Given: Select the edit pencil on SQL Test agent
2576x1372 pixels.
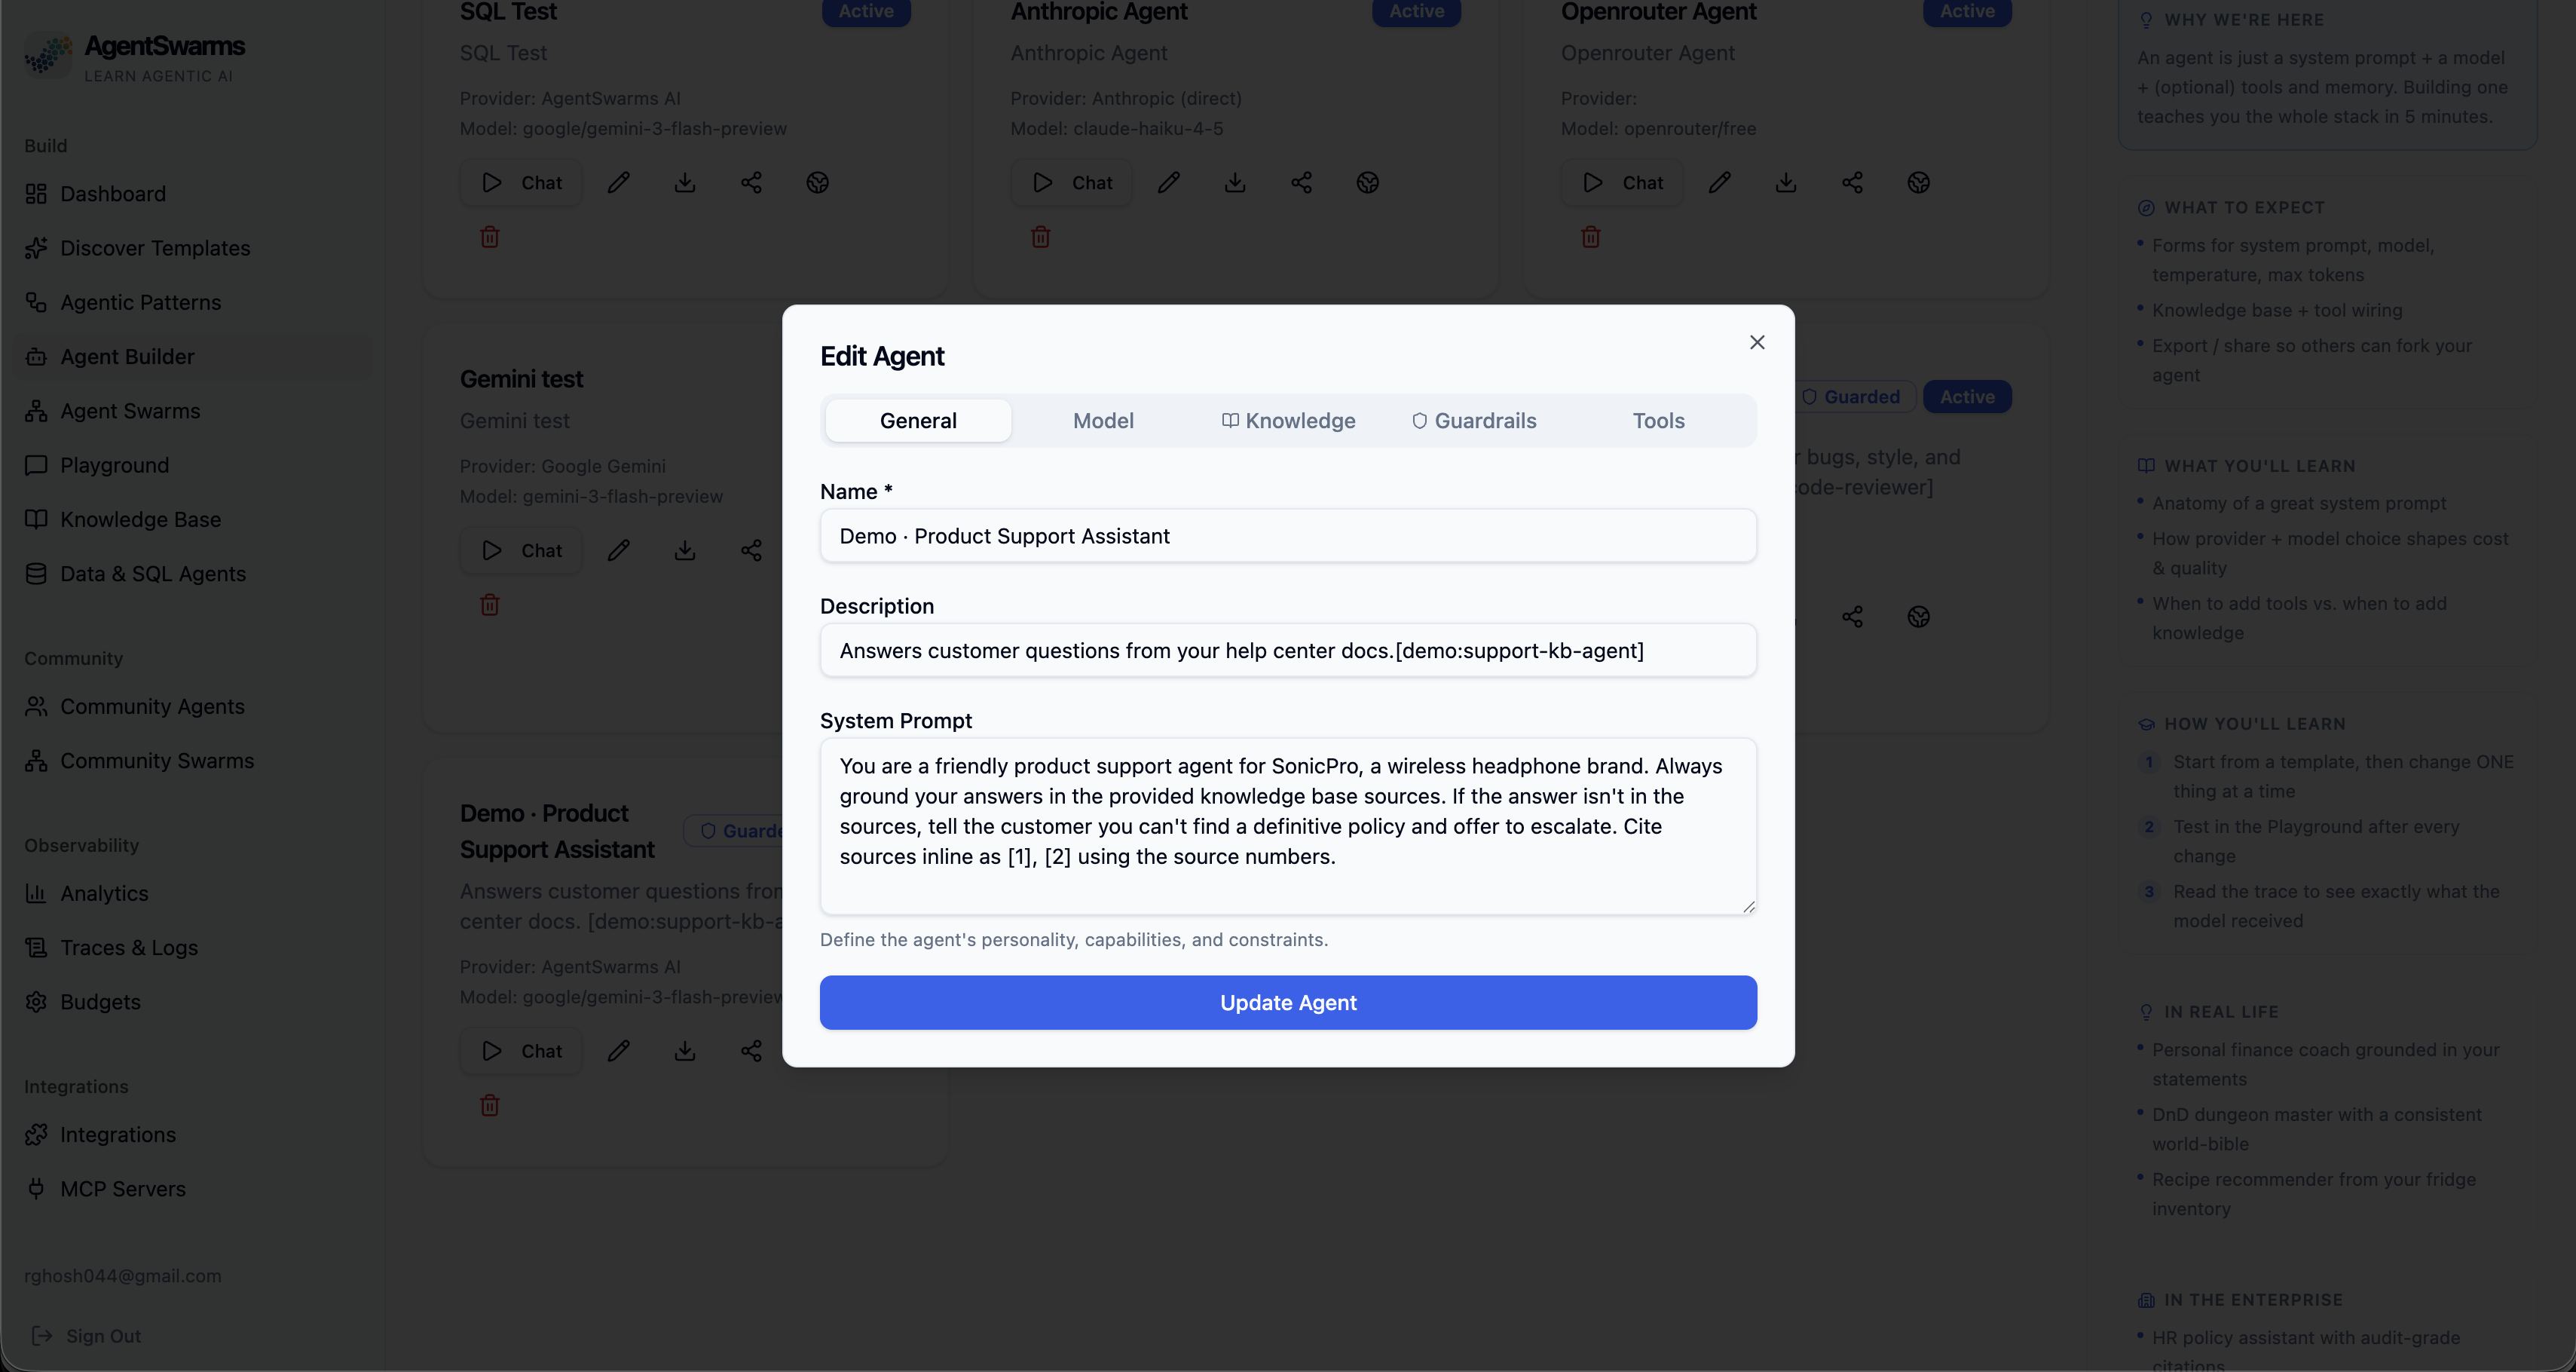Looking at the screenshot, I should [x=619, y=182].
